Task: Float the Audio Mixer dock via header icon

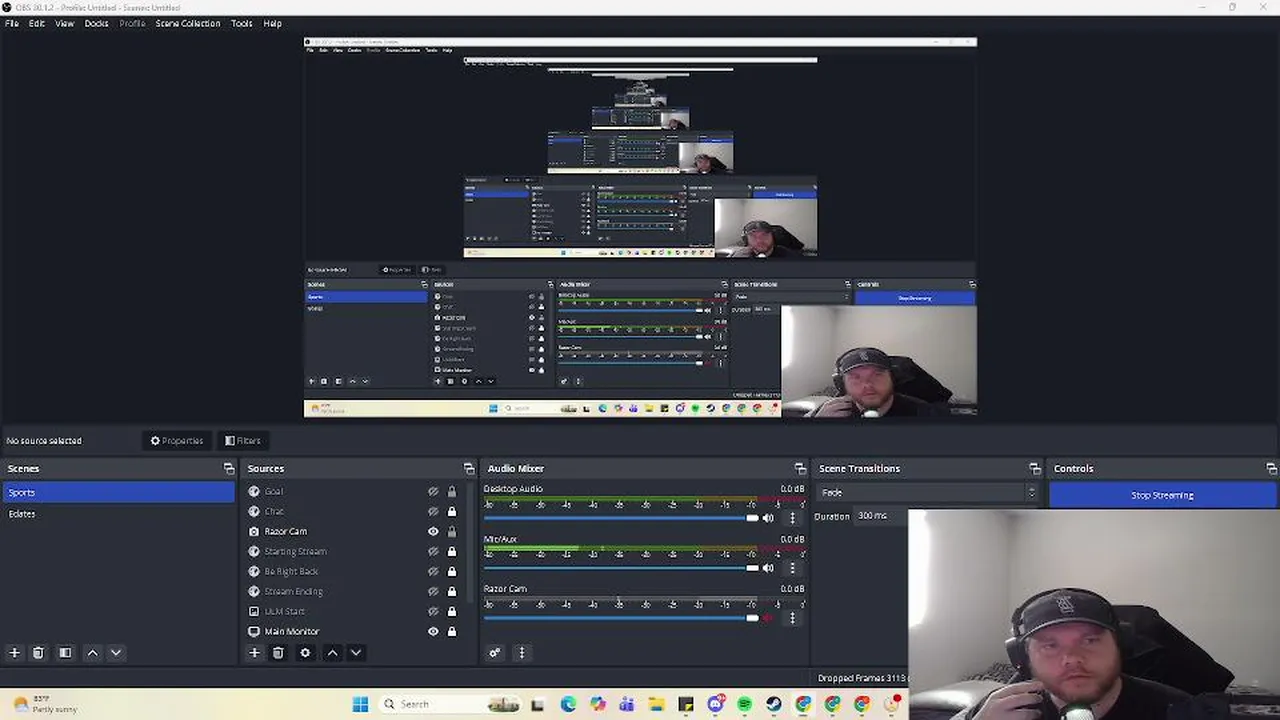Action: 800,468
